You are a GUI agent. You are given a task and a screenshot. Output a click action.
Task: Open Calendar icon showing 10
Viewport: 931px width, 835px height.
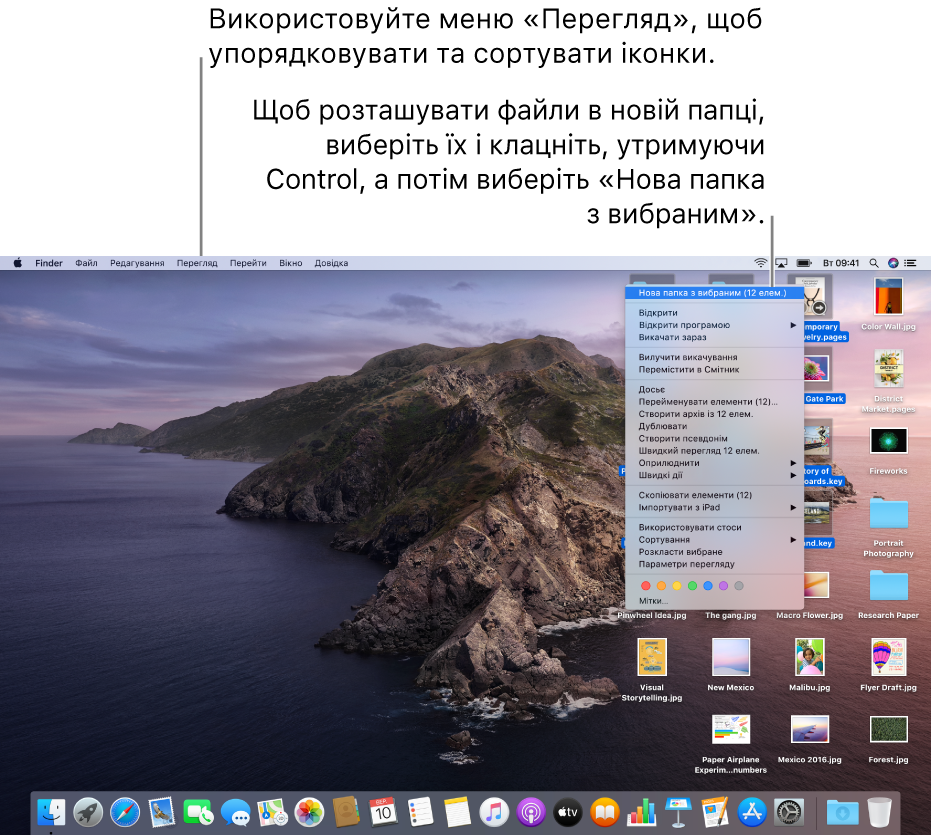(383, 812)
